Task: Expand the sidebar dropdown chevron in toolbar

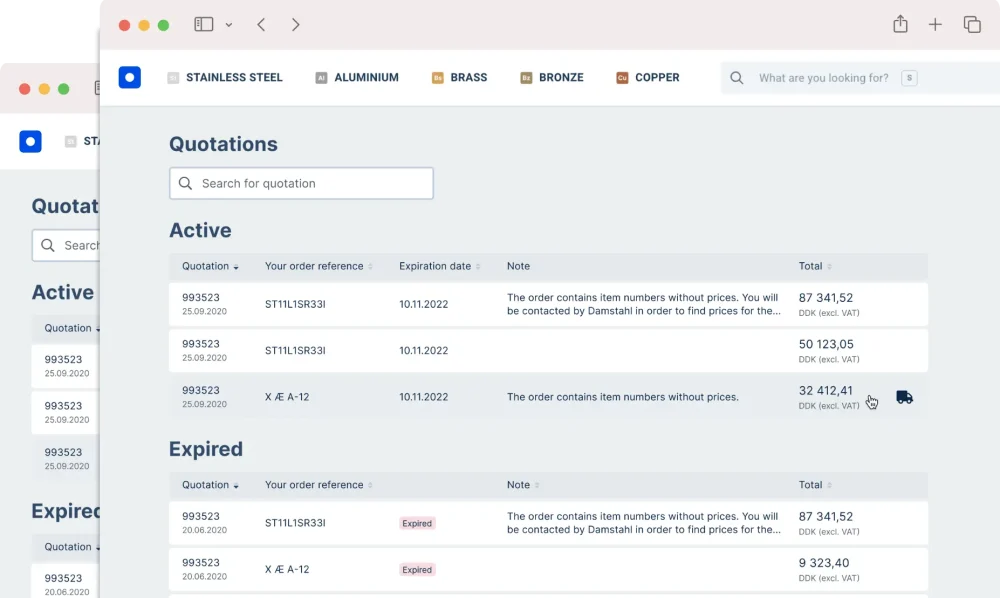Action: (229, 25)
